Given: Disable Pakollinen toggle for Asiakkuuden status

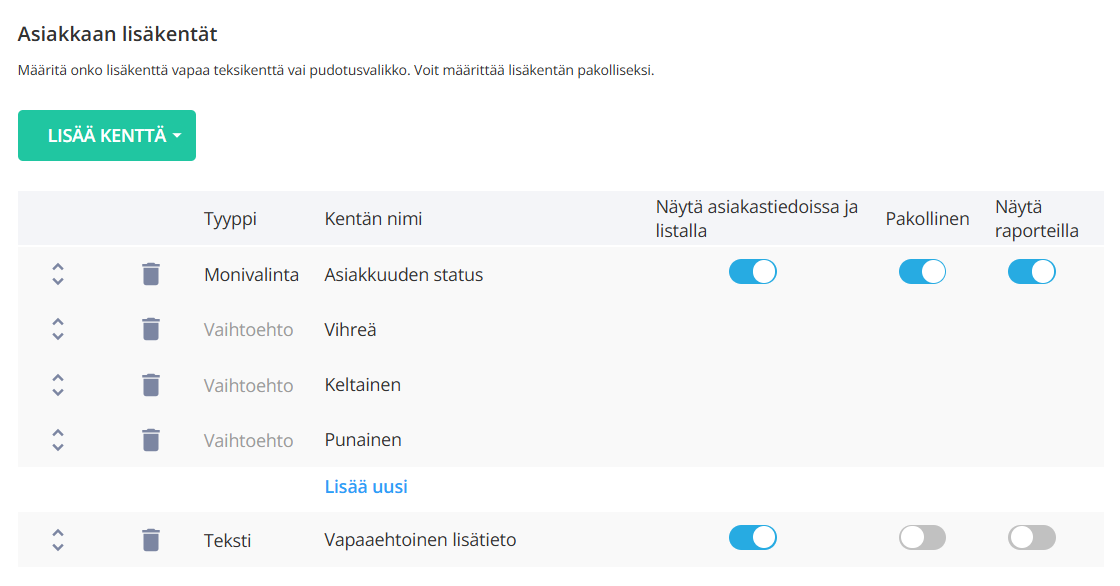Looking at the screenshot, I should click(922, 272).
